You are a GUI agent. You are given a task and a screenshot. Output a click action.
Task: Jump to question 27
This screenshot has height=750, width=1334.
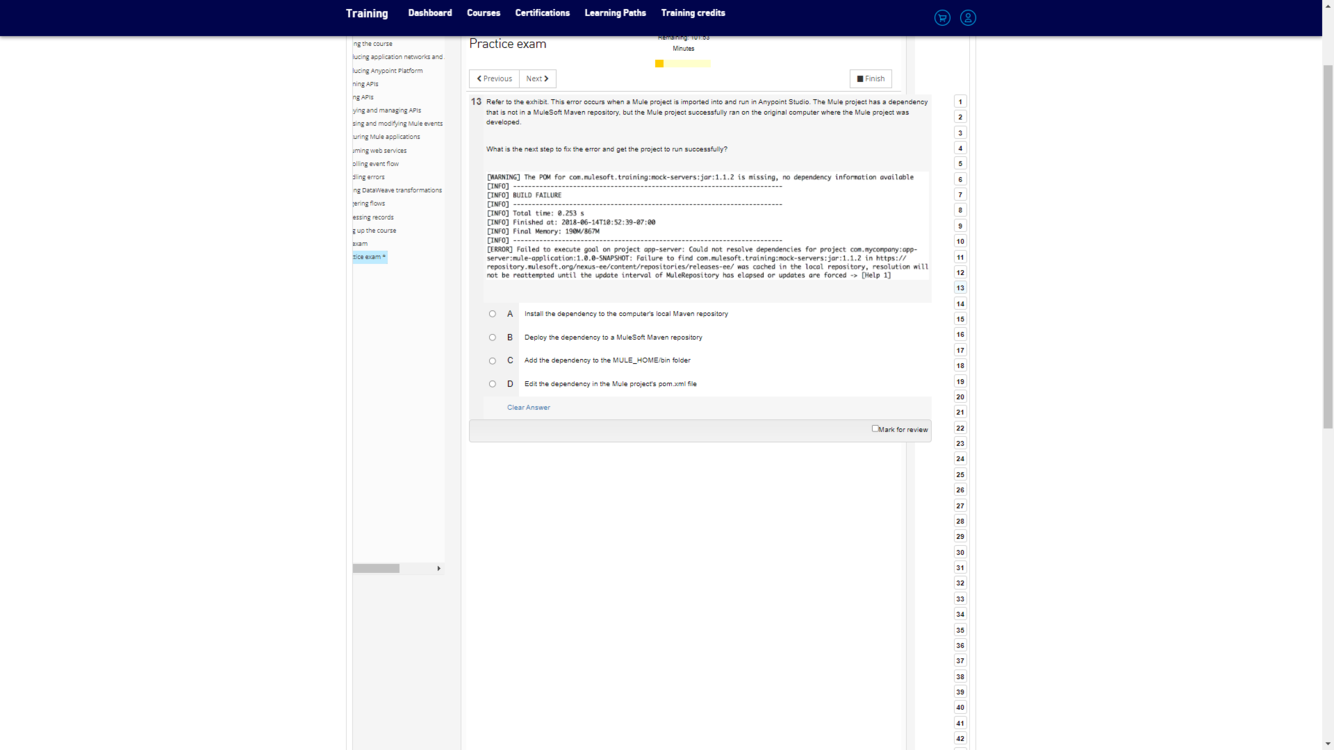960,506
